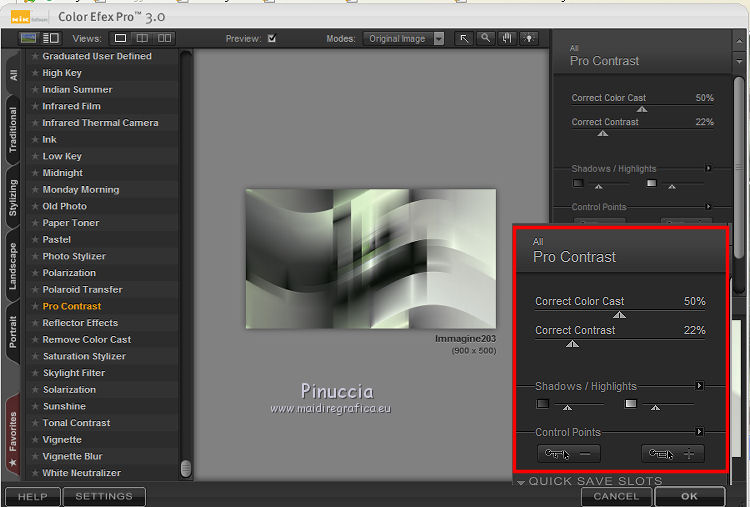This screenshot has height=507, width=750.
Task: Toggle favorite star for Pro Contrast
Action: (x=35, y=306)
